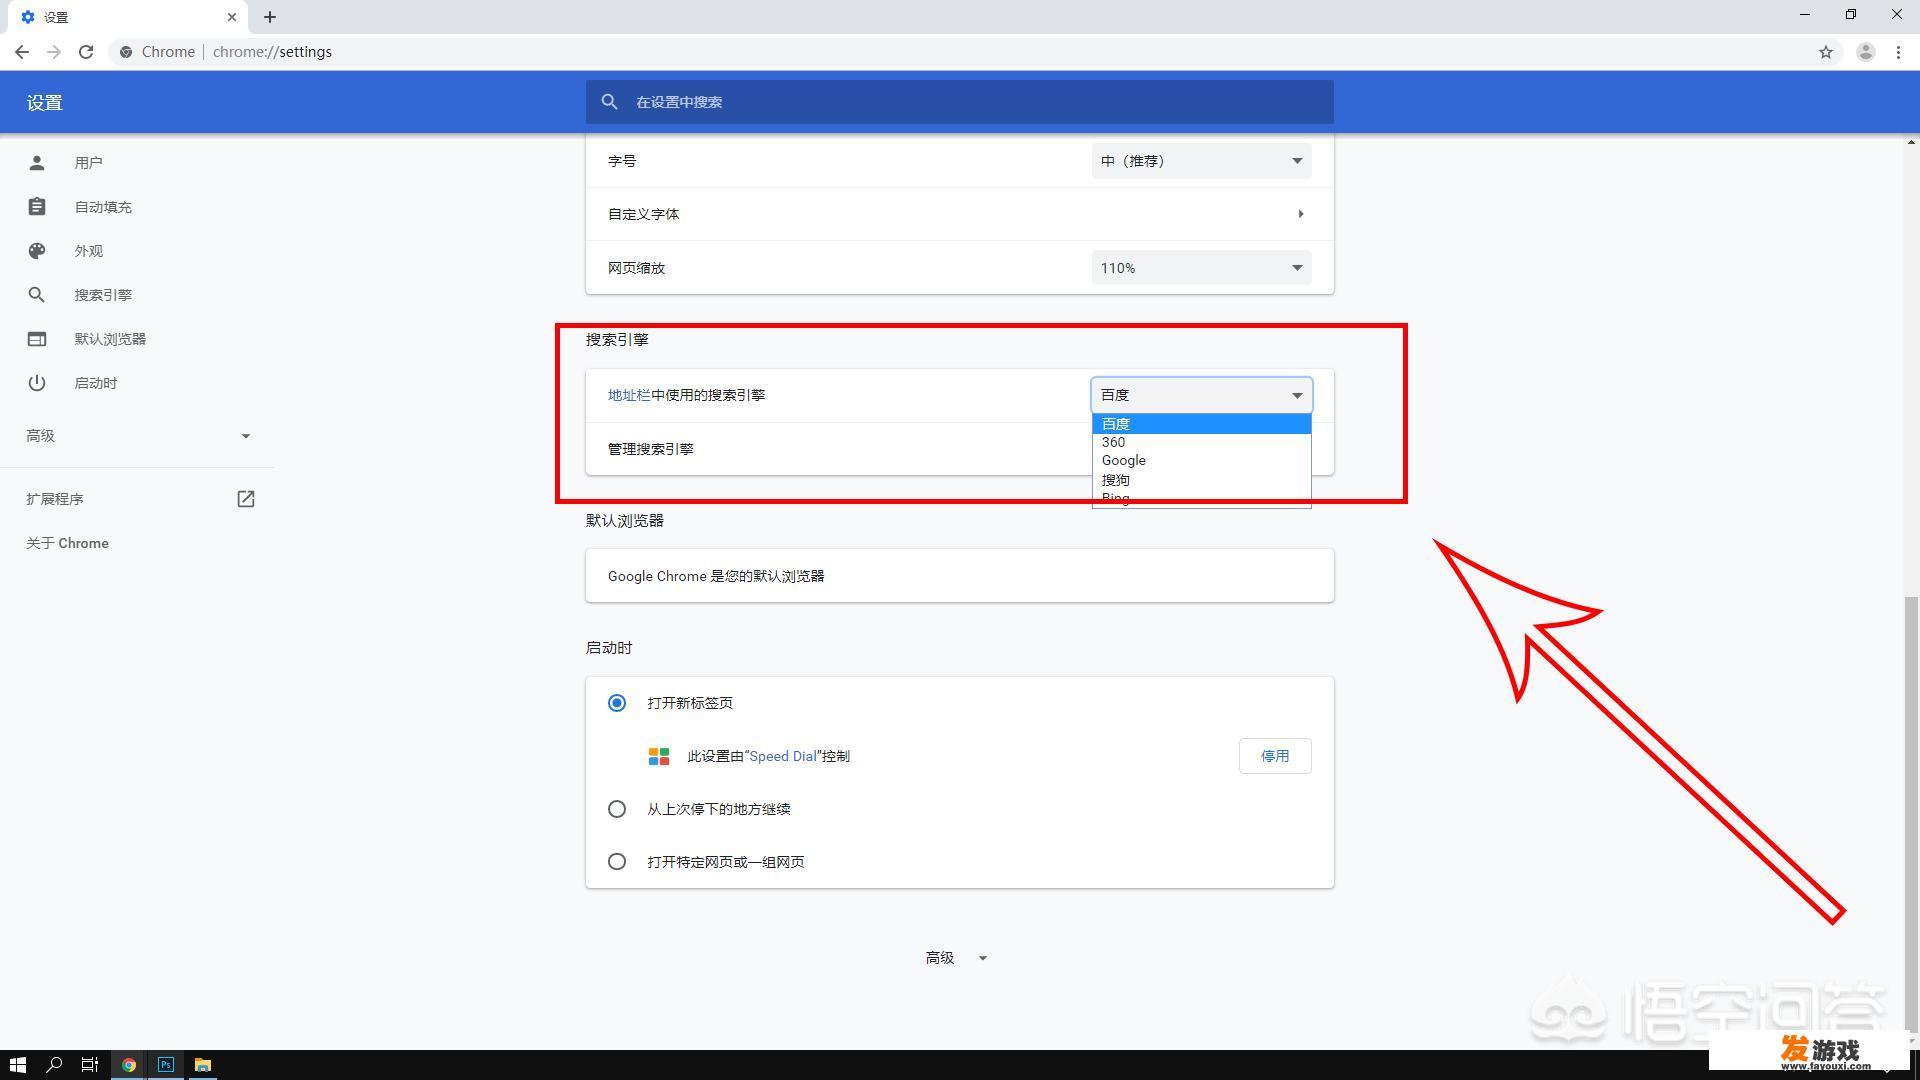
Task: Close the 设置 tab
Action: tap(232, 17)
